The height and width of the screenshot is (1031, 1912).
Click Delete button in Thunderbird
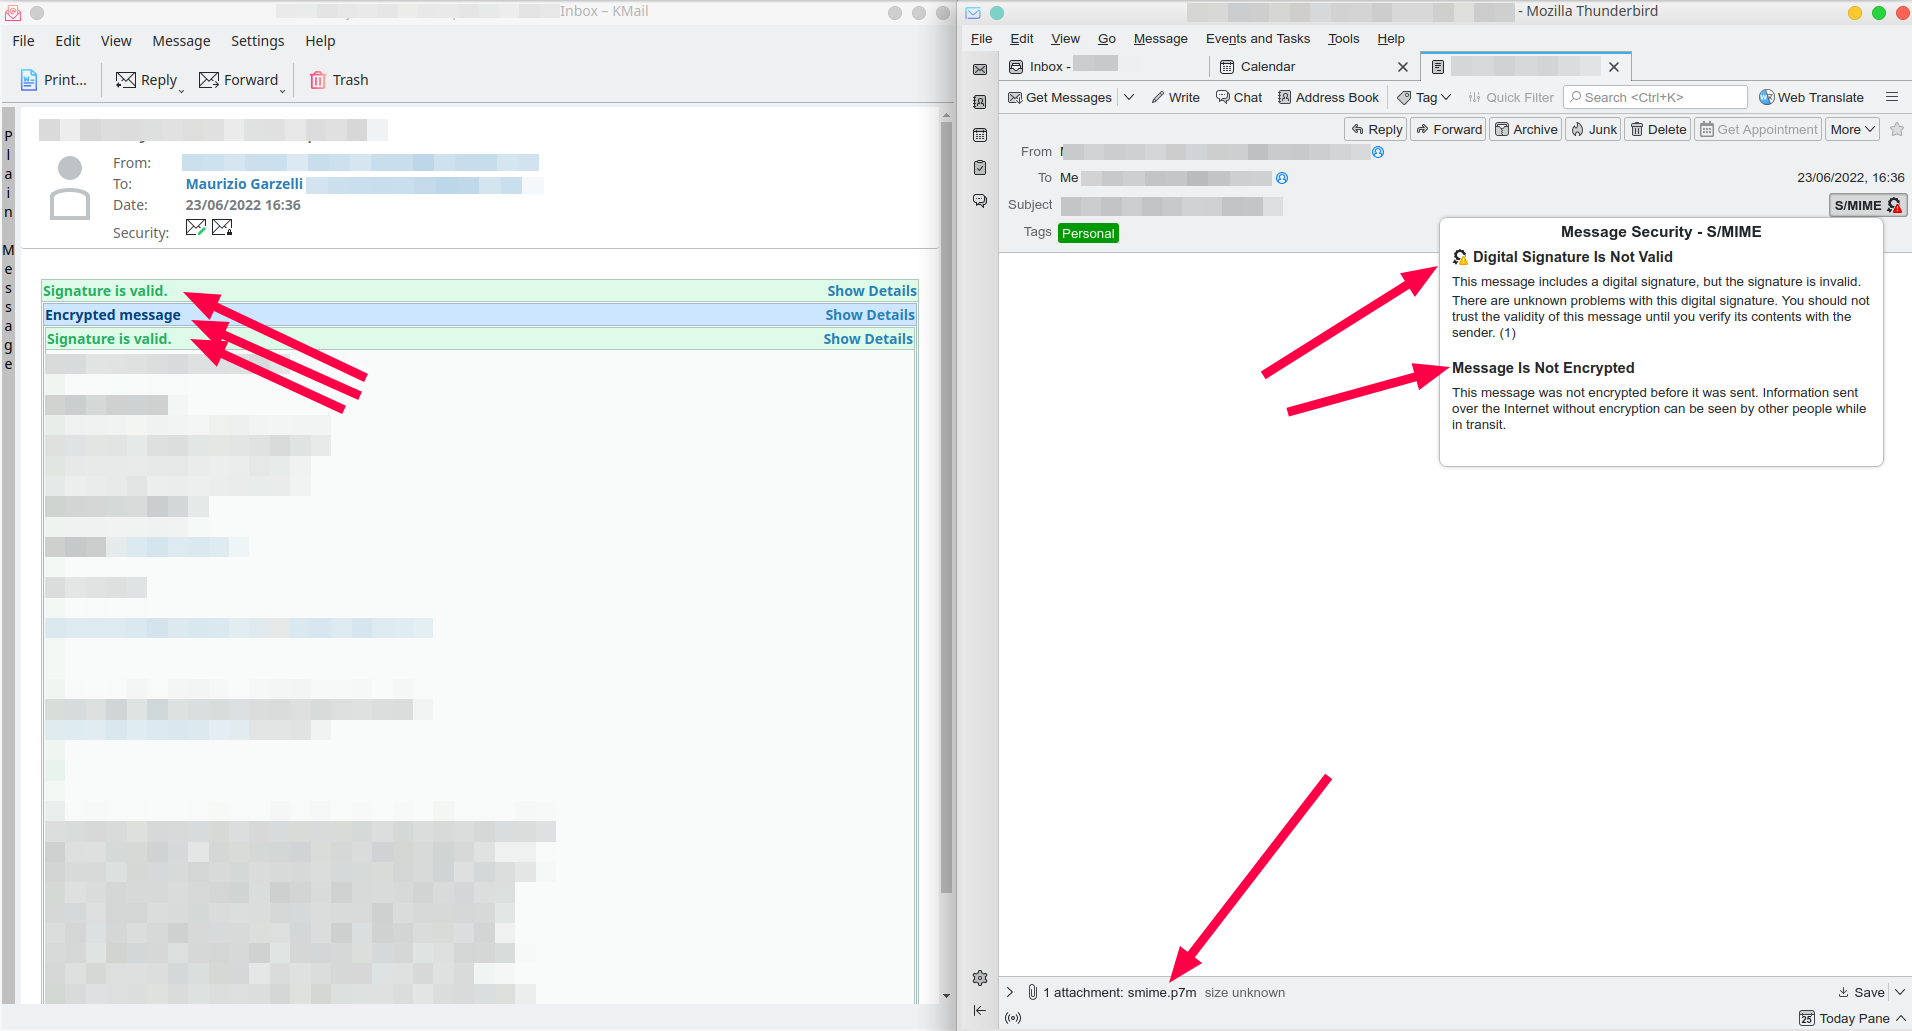pos(1658,129)
